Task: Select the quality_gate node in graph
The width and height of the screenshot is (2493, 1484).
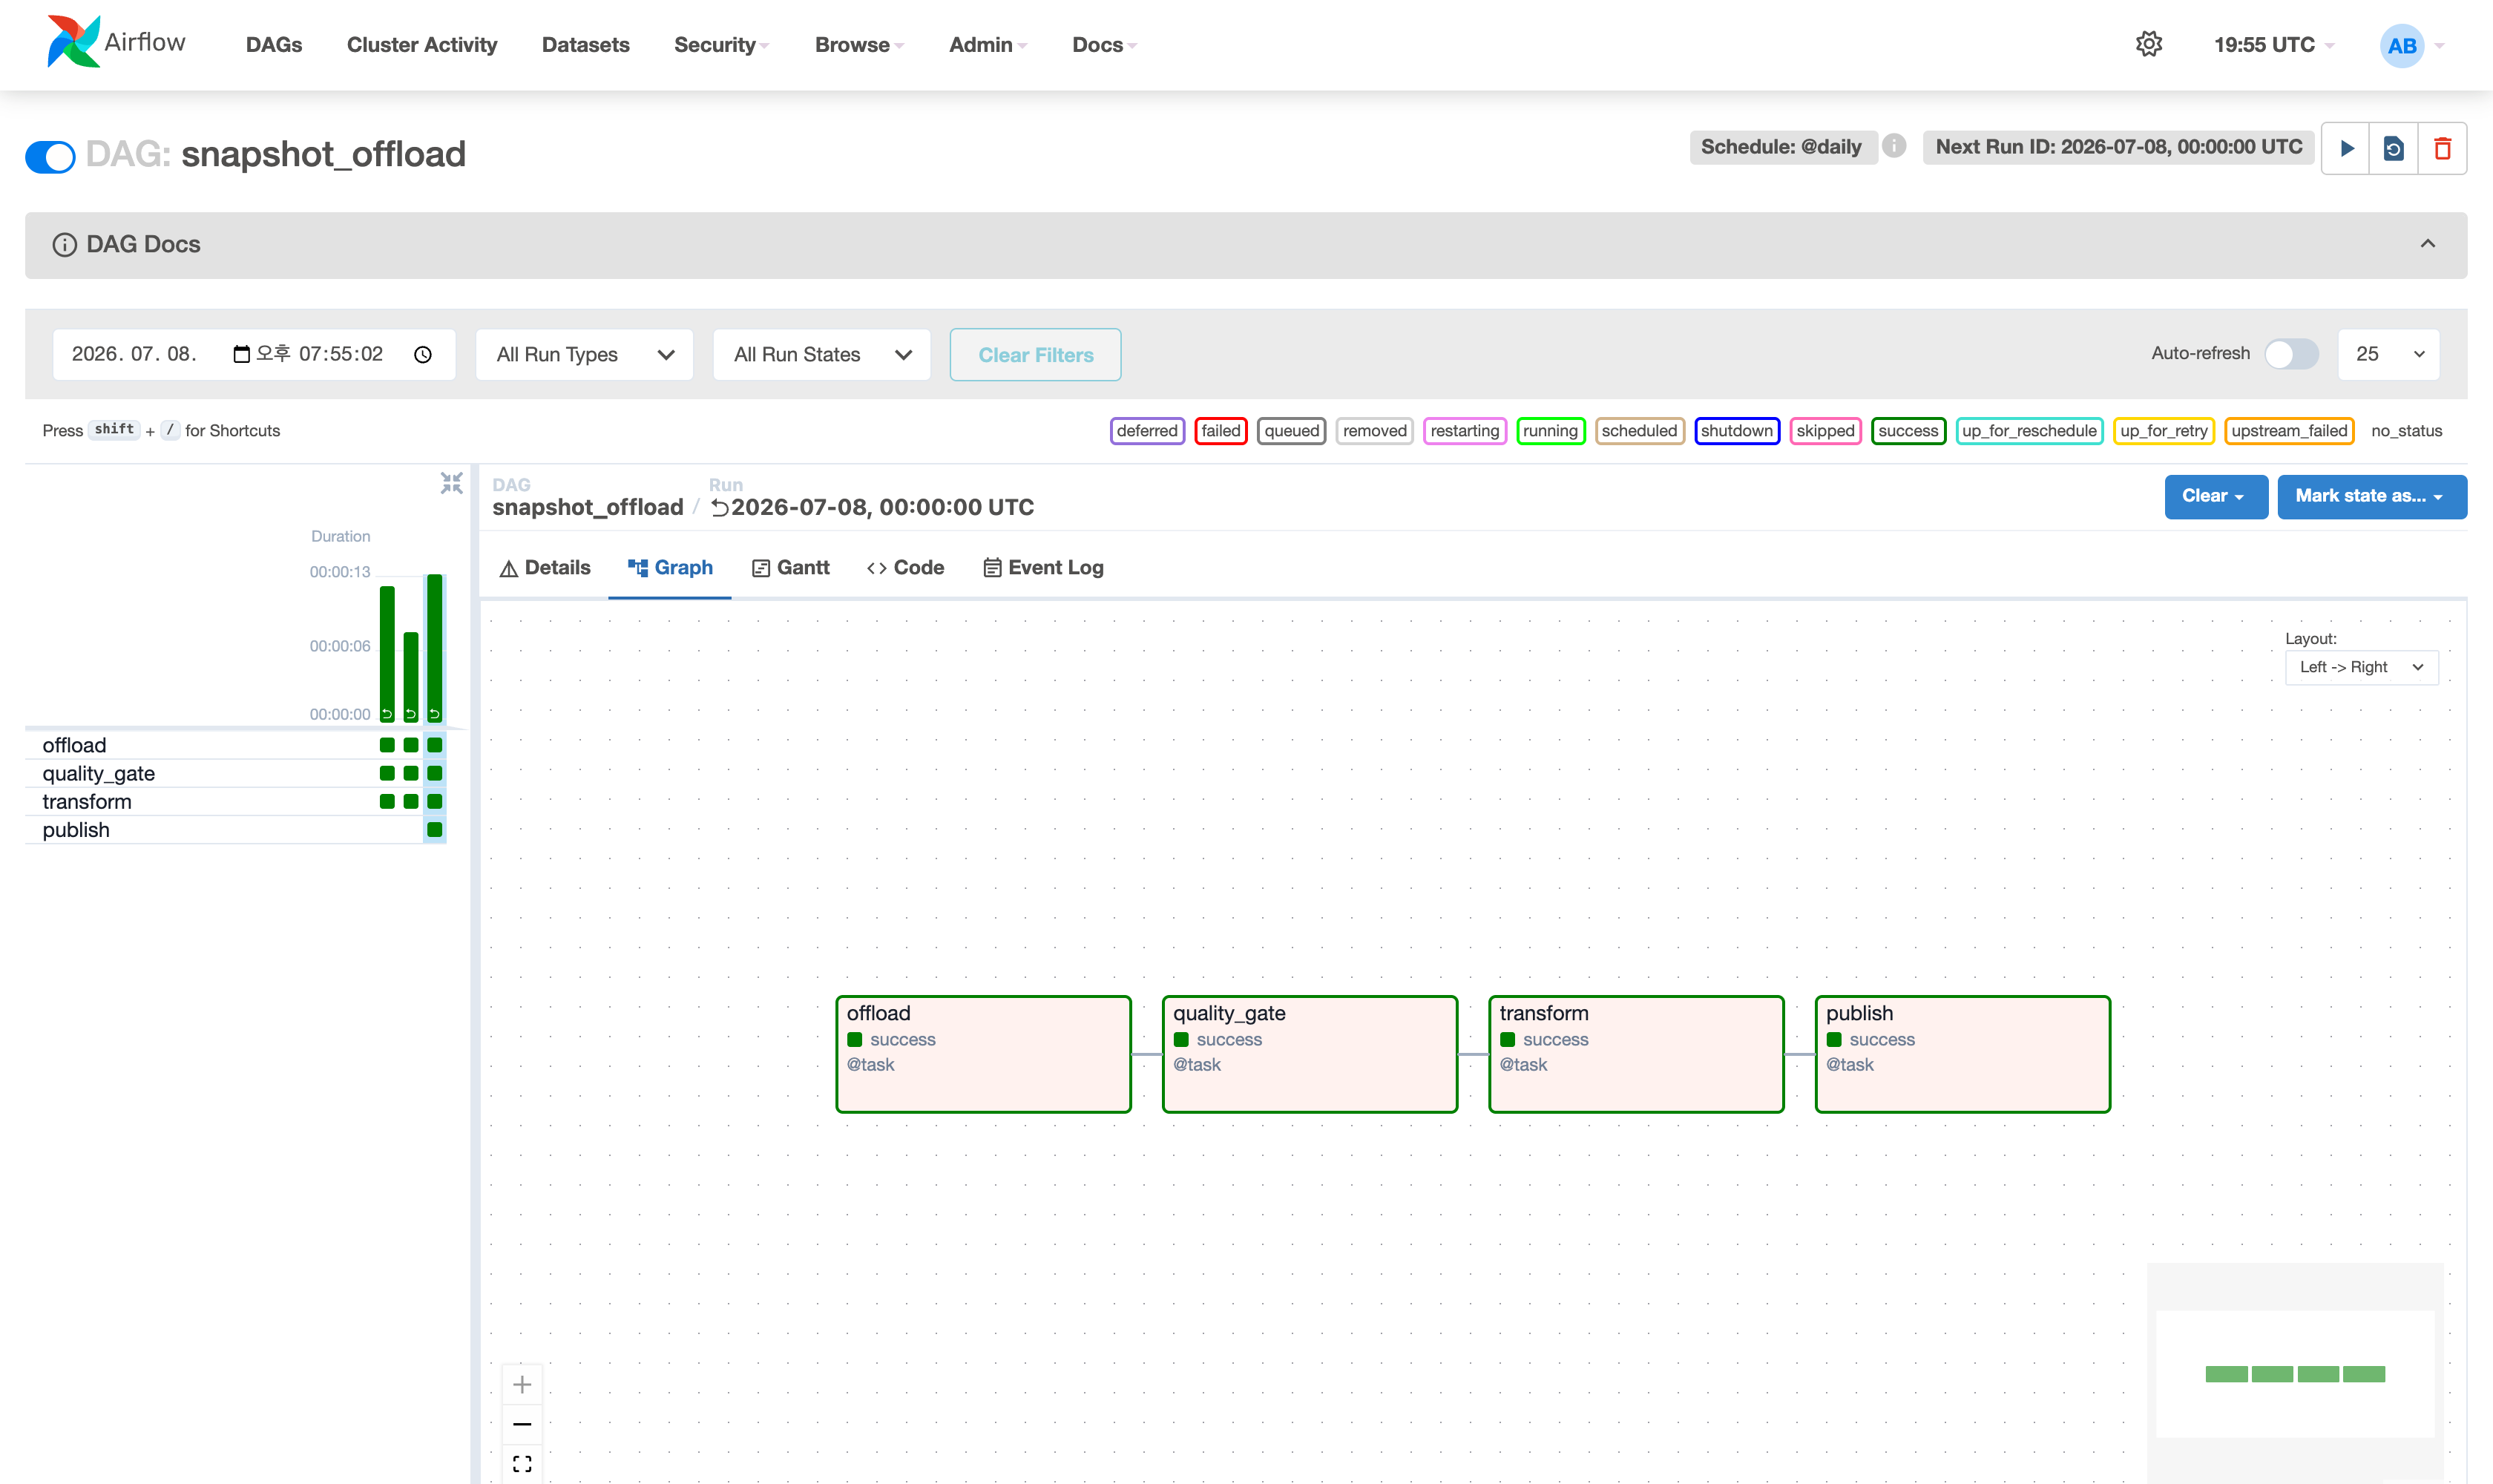Action: tap(1310, 1054)
